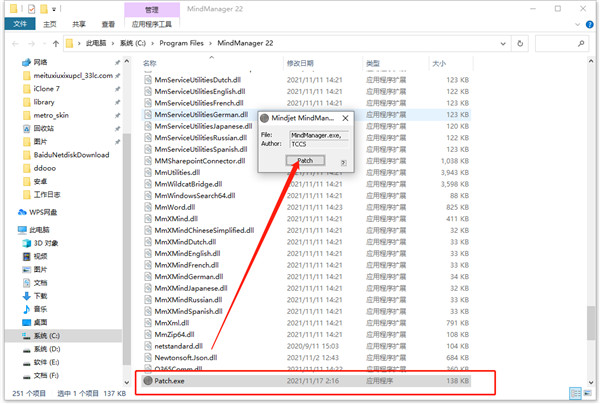Click the refresh icon beside address bar
Screen dimensions: 600x404
[520, 43]
